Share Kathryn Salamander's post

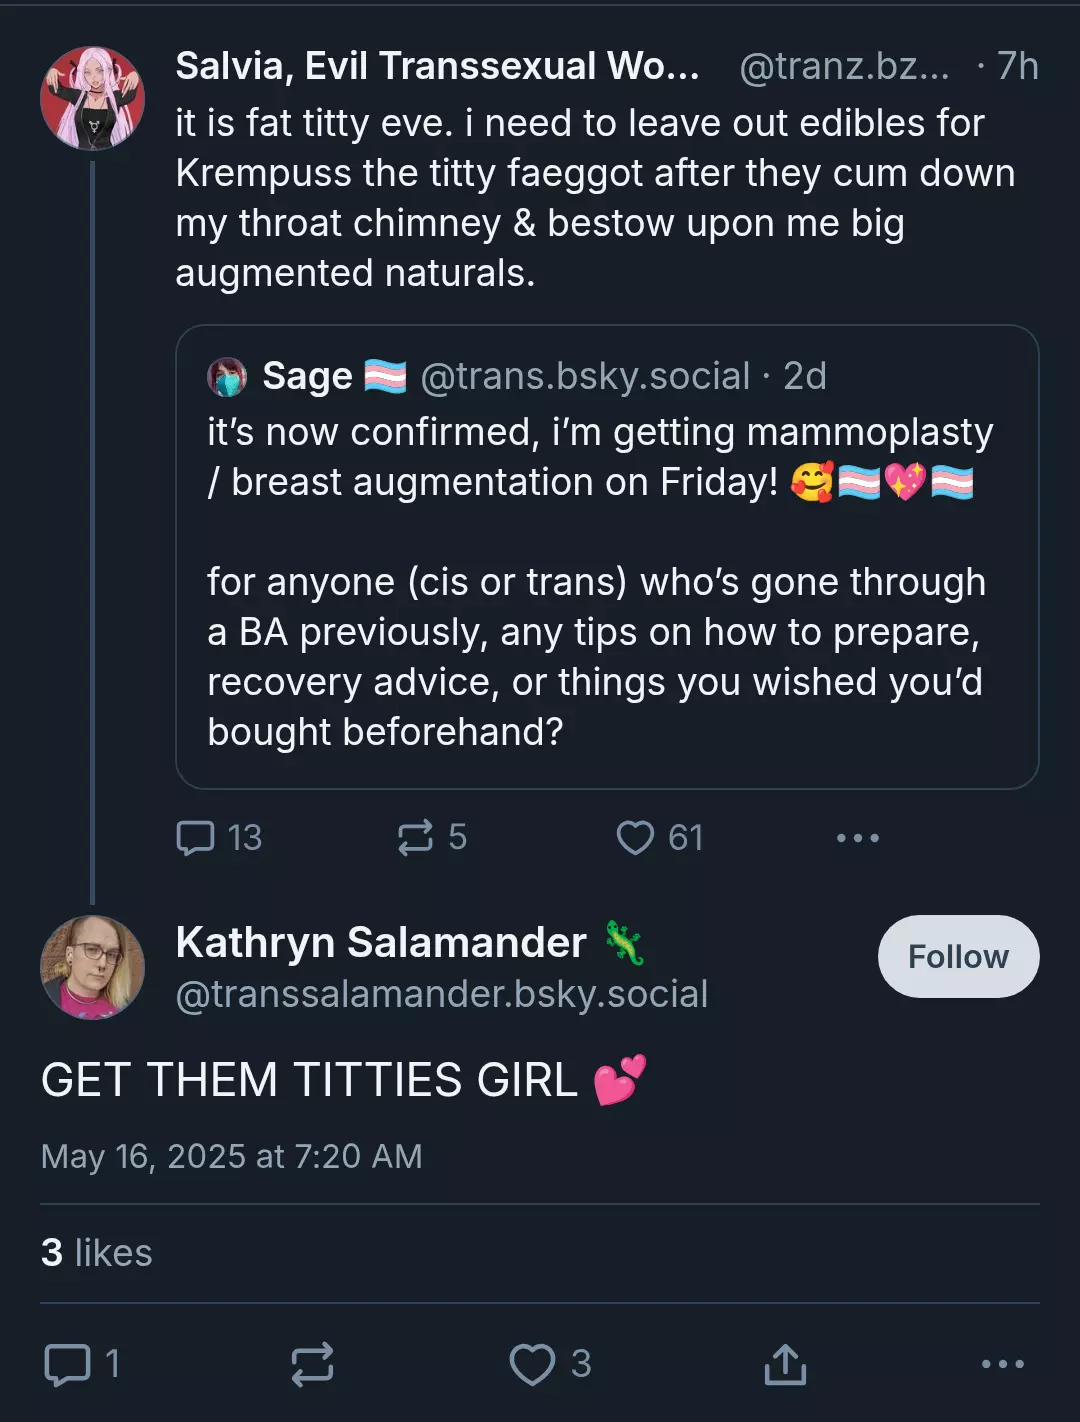pos(785,1364)
